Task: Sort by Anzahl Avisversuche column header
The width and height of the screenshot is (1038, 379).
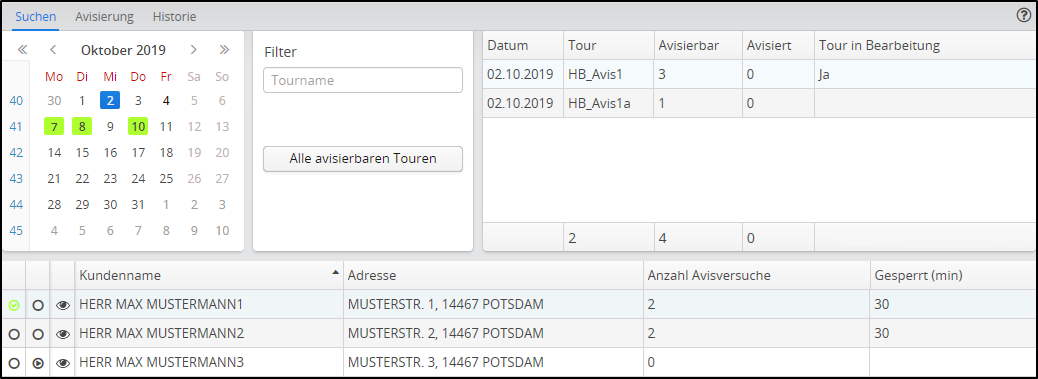Action: pyautogui.click(x=756, y=276)
